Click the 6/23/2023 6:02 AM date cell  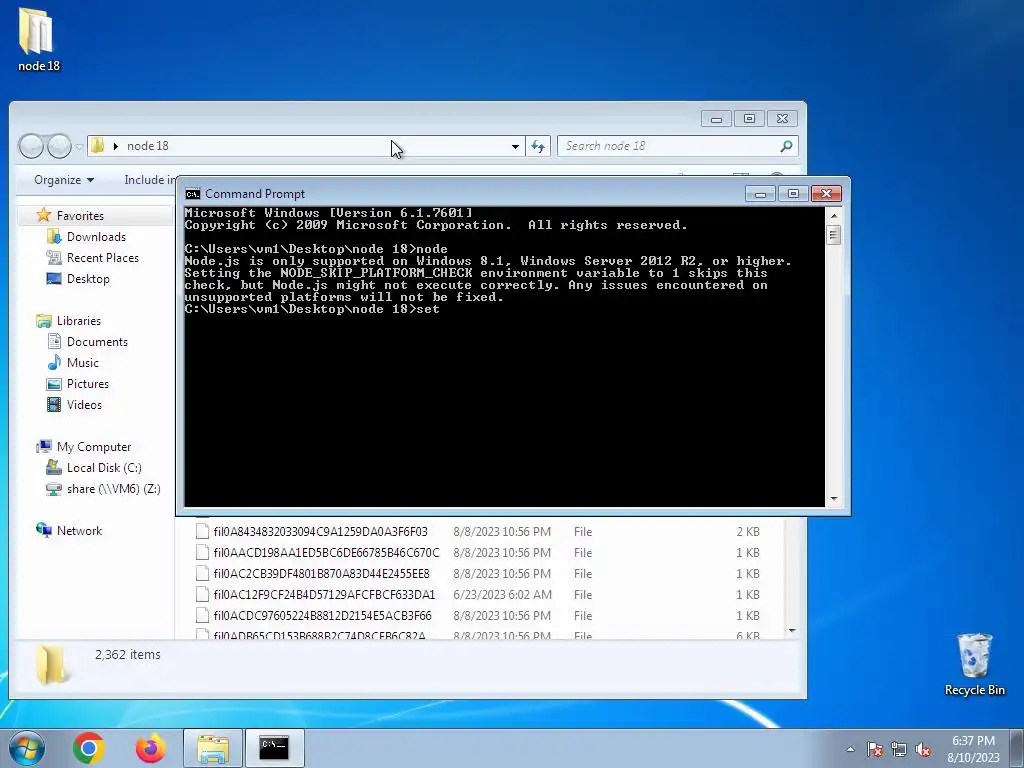502,594
